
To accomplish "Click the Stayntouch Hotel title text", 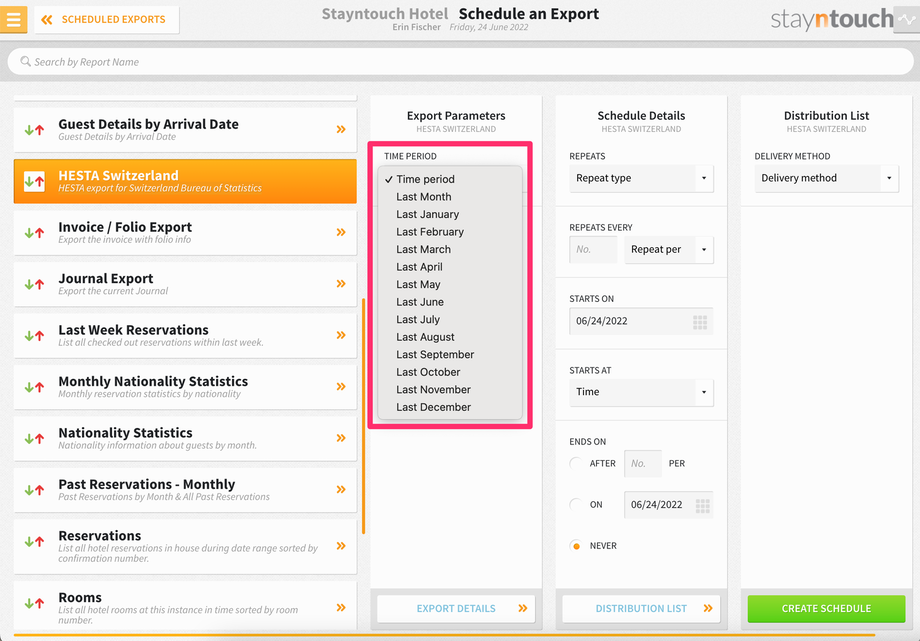I will pos(384,14).
